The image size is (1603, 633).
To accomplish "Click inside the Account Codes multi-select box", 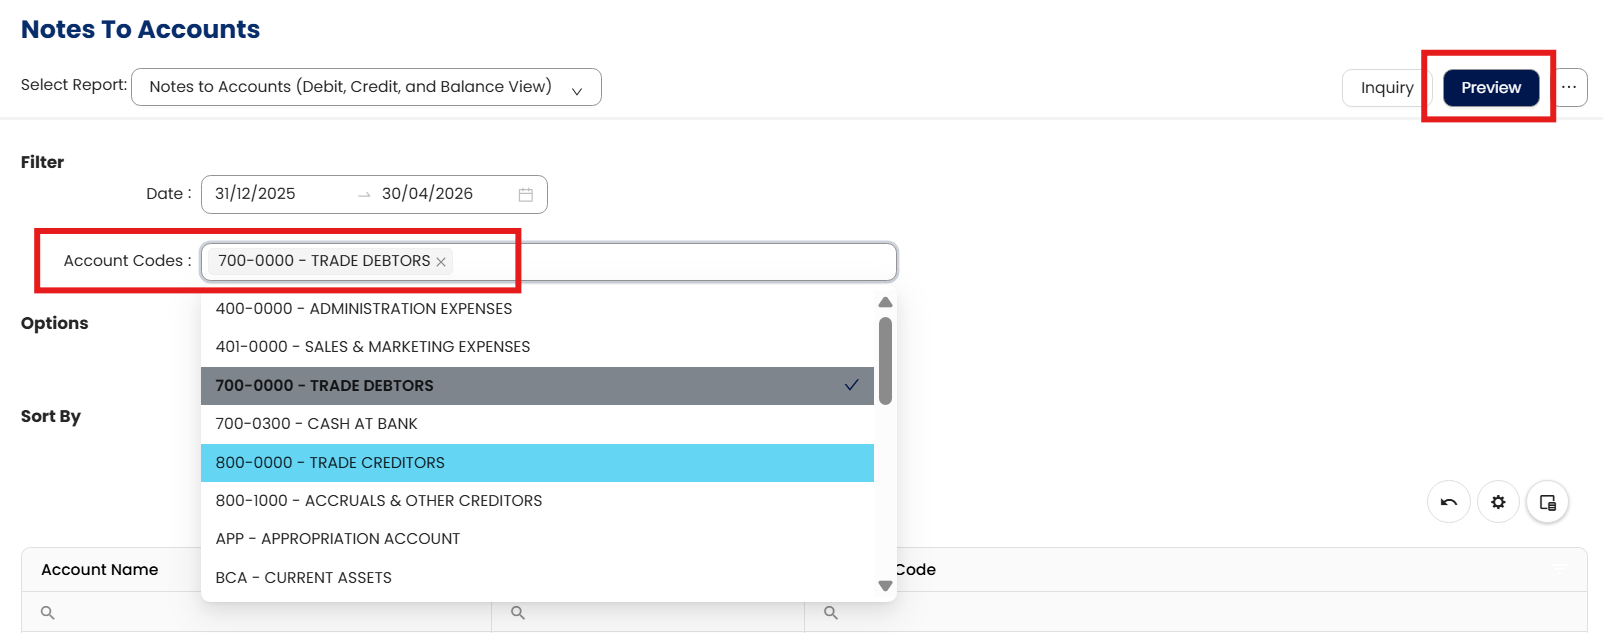I will tap(670, 262).
